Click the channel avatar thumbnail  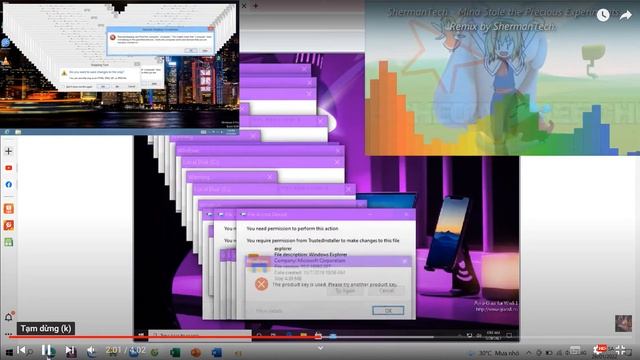point(623,323)
